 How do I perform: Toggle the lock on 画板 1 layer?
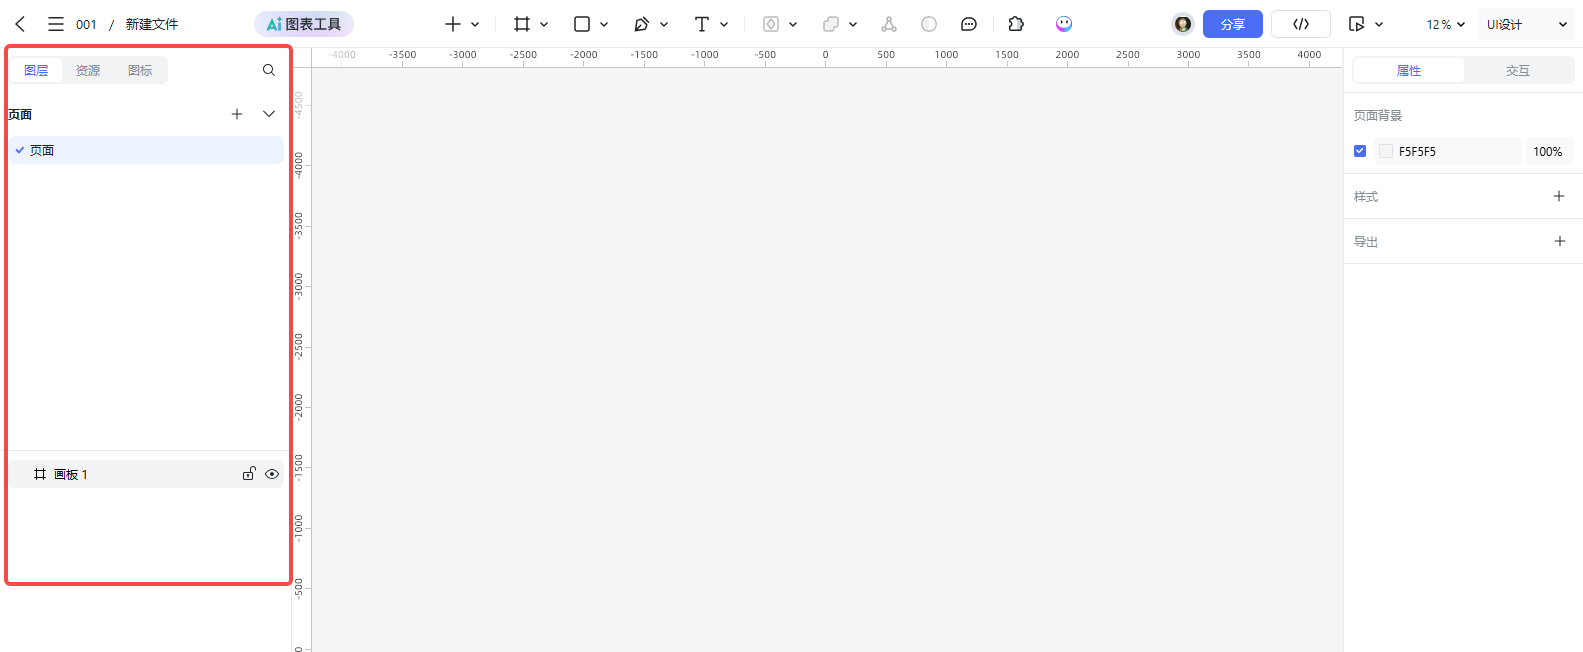coord(249,474)
